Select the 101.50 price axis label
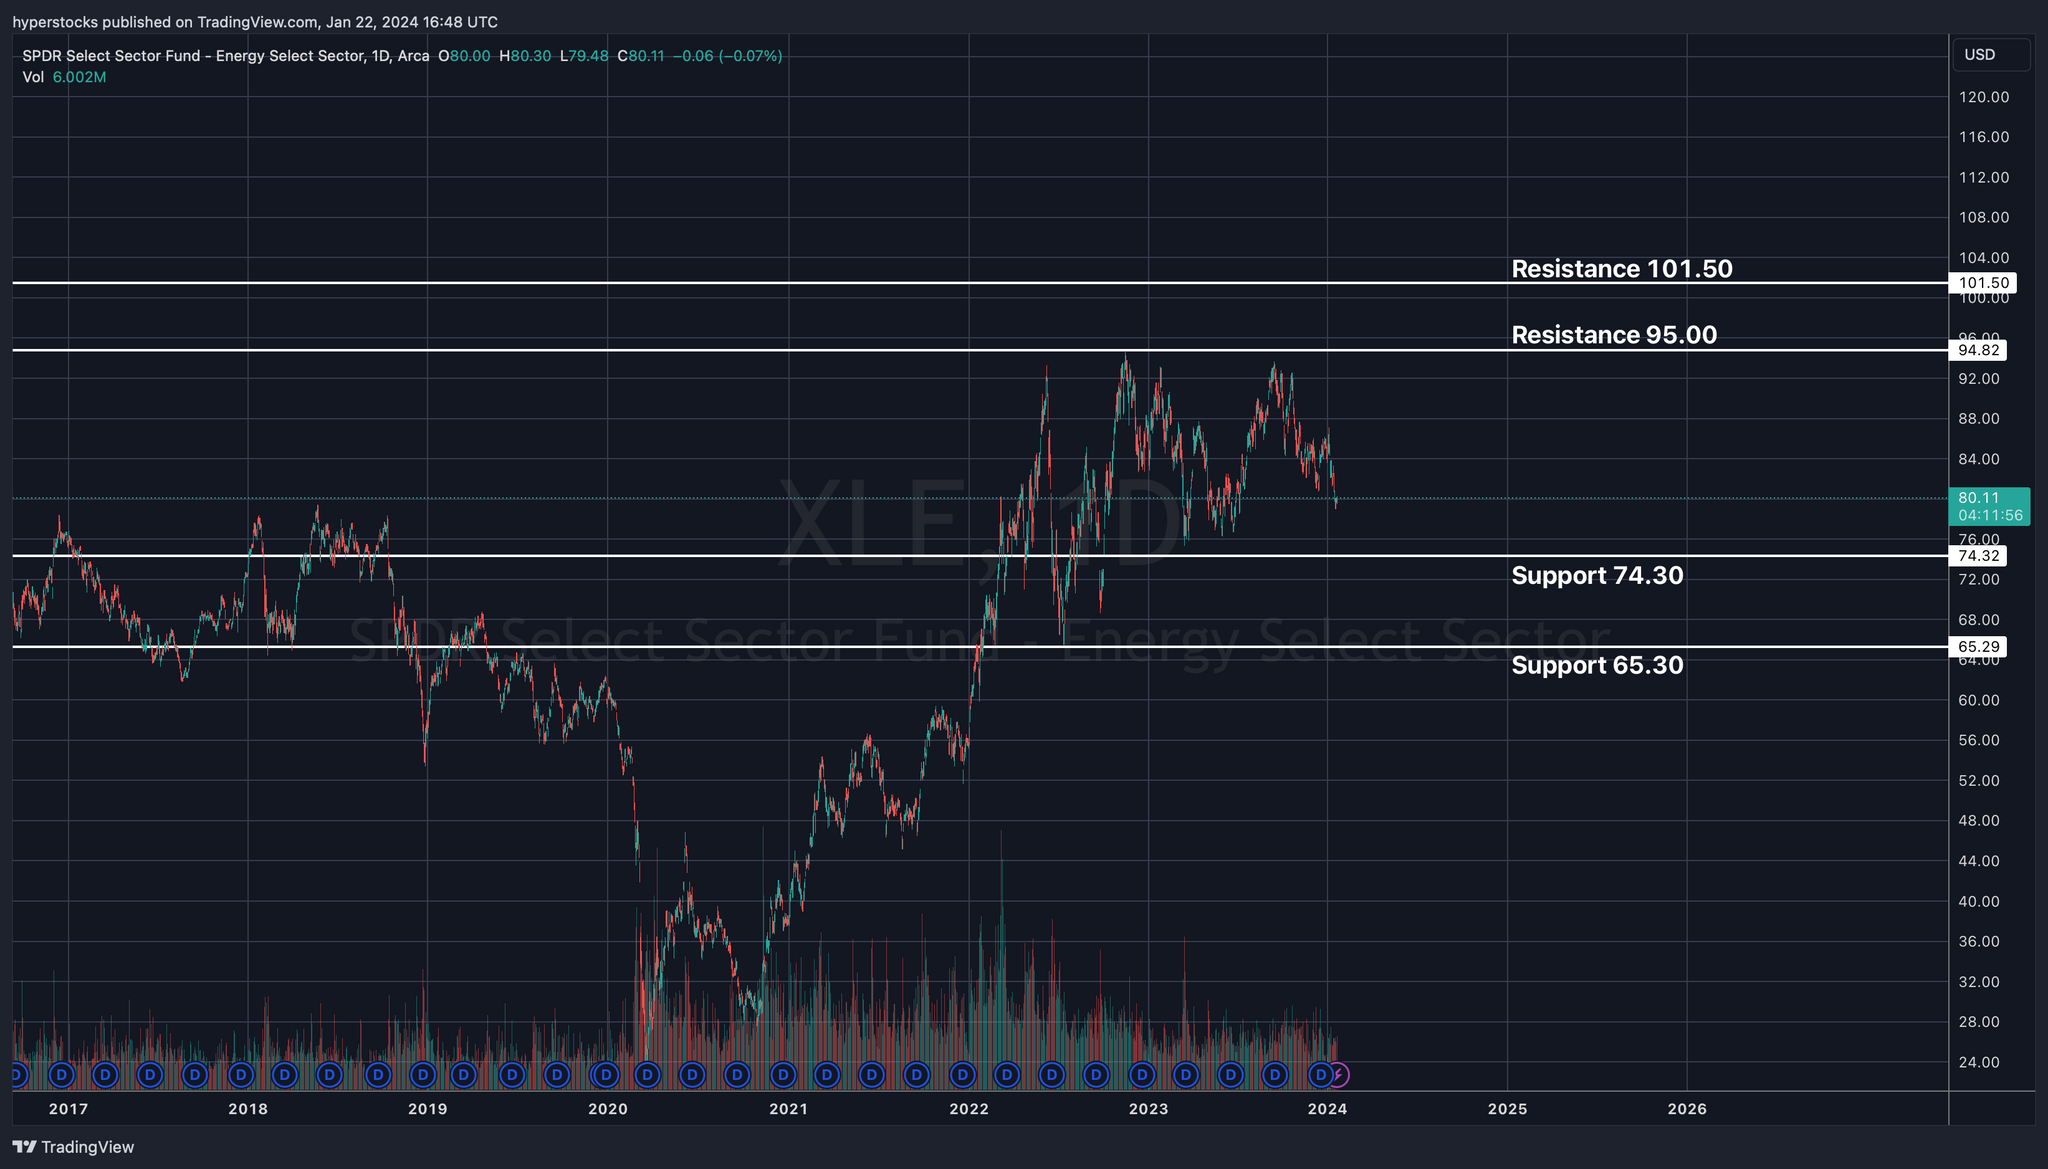This screenshot has width=2048, height=1169. (1982, 283)
